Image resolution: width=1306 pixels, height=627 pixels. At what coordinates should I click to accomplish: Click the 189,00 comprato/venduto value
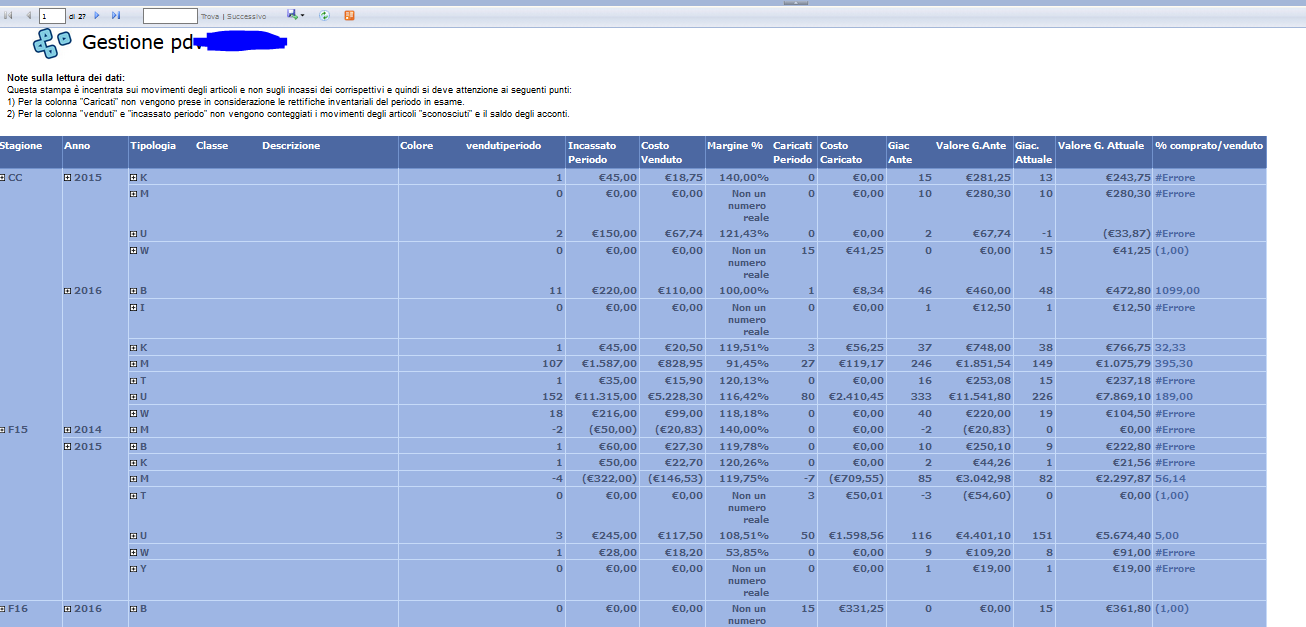(x=1174, y=397)
